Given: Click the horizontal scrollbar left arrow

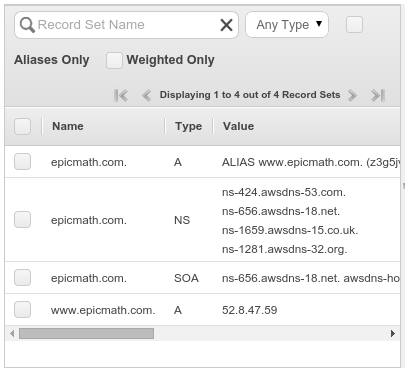Looking at the screenshot, I should tap(12, 333).
